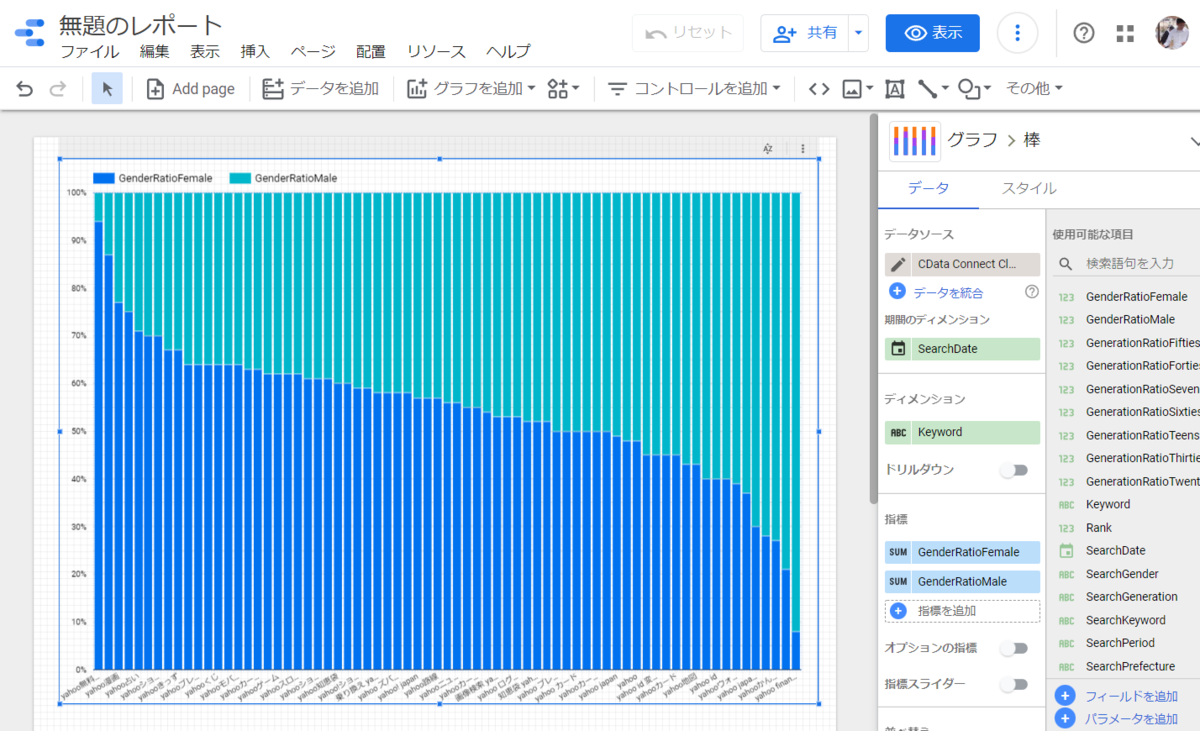Add a new page with Add page

(x=190, y=89)
